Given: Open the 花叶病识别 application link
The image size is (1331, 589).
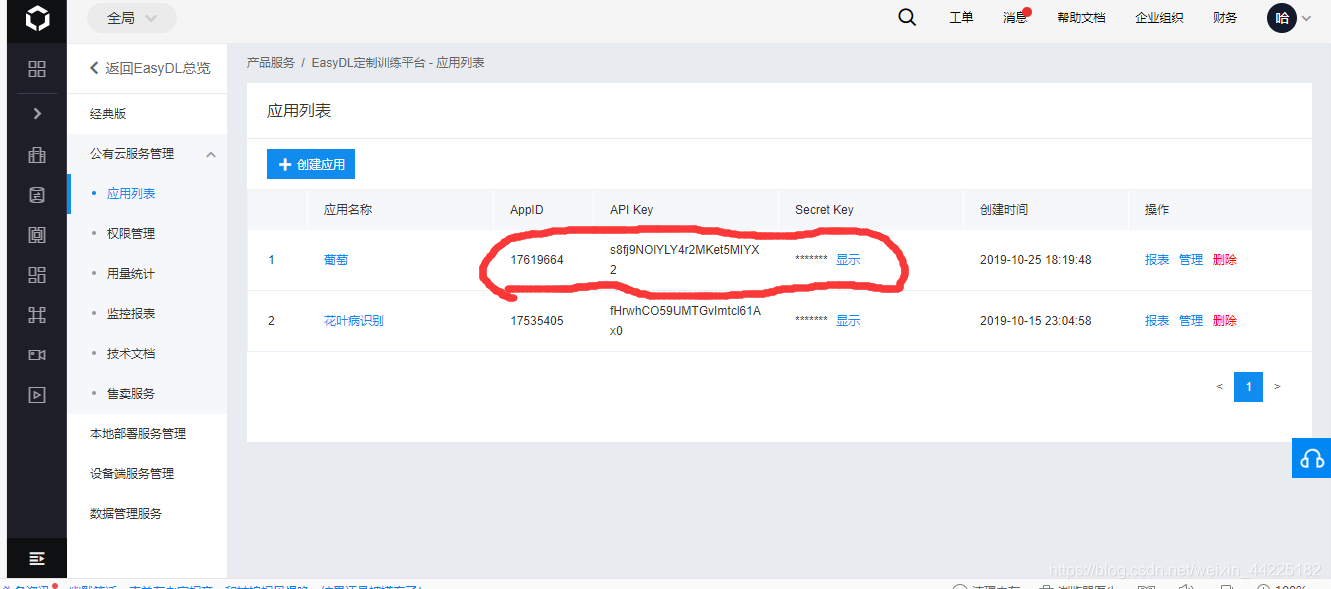Looking at the screenshot, I should (x=353, y=321).
